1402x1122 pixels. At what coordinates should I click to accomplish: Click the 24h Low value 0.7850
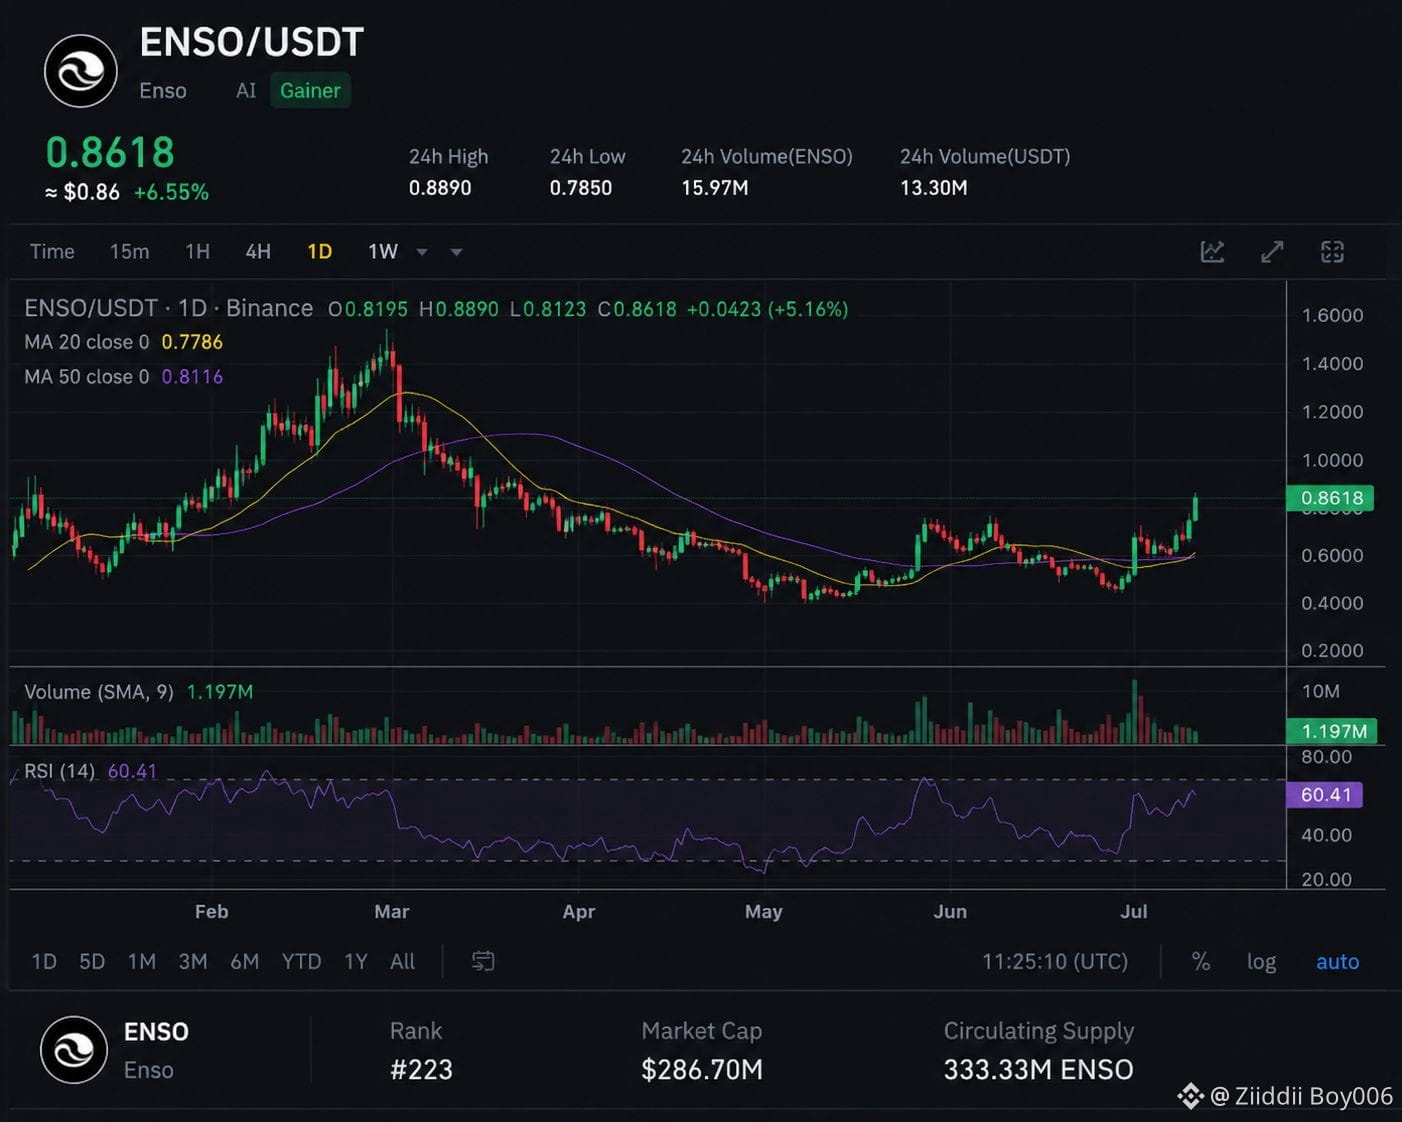pos(580,187)
